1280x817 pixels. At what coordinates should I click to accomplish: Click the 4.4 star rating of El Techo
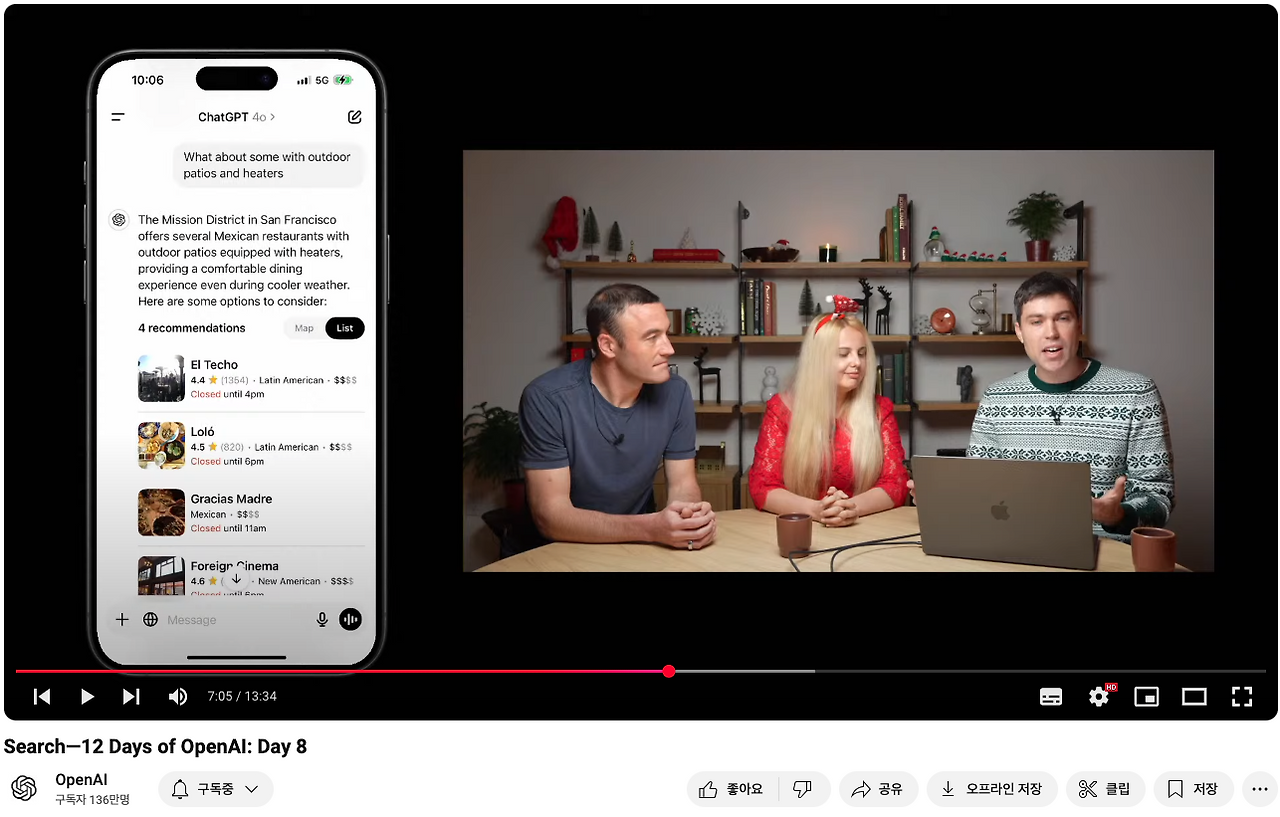[x=204, y=380]
